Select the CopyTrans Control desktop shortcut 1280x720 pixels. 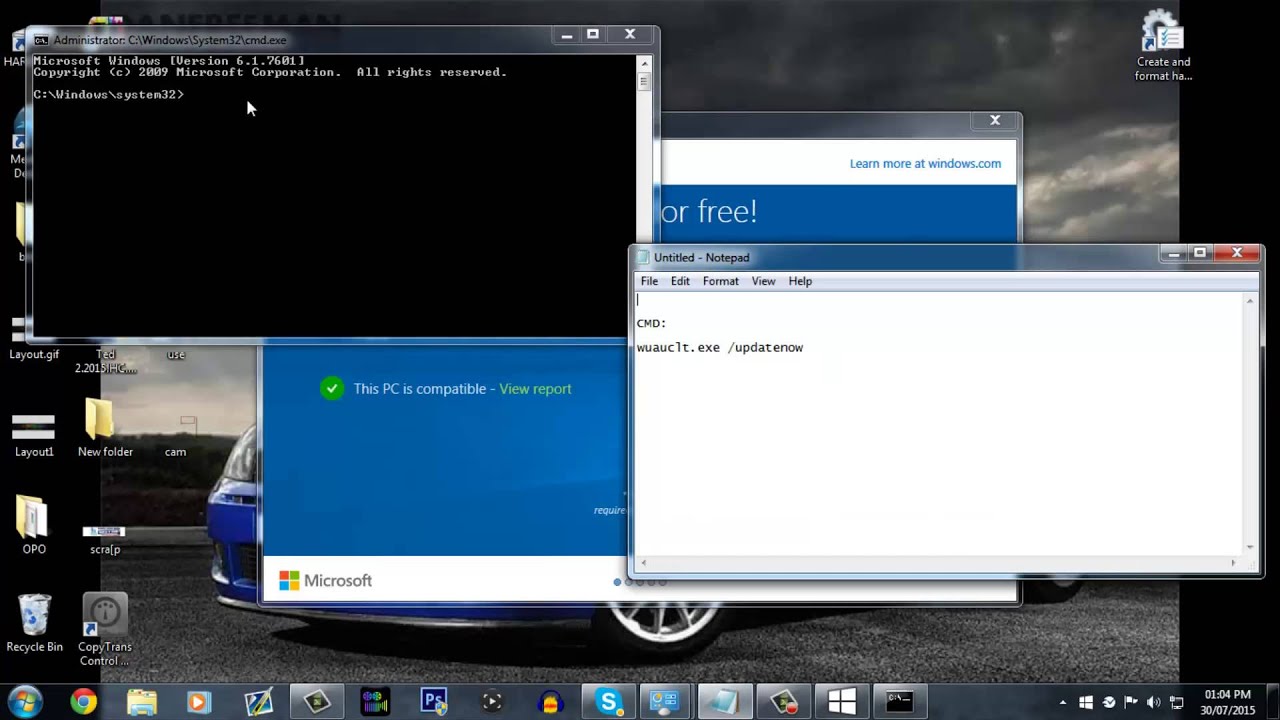click(105, 630)
